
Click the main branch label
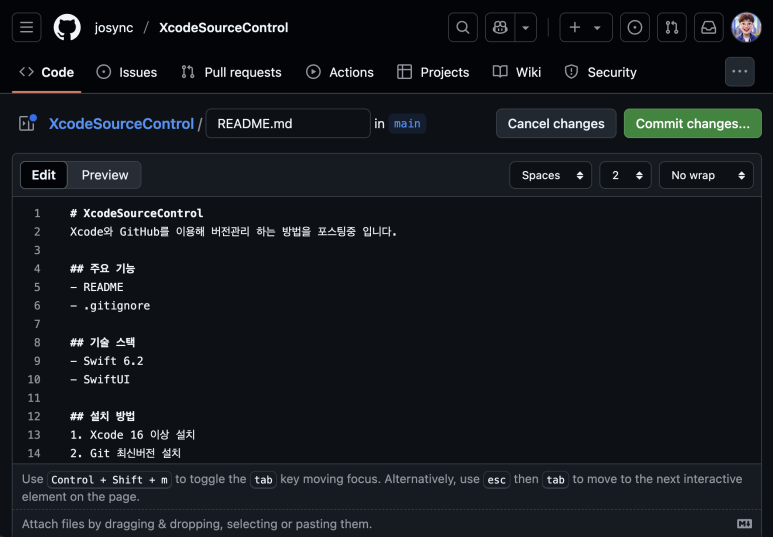[x=407, y=123]
